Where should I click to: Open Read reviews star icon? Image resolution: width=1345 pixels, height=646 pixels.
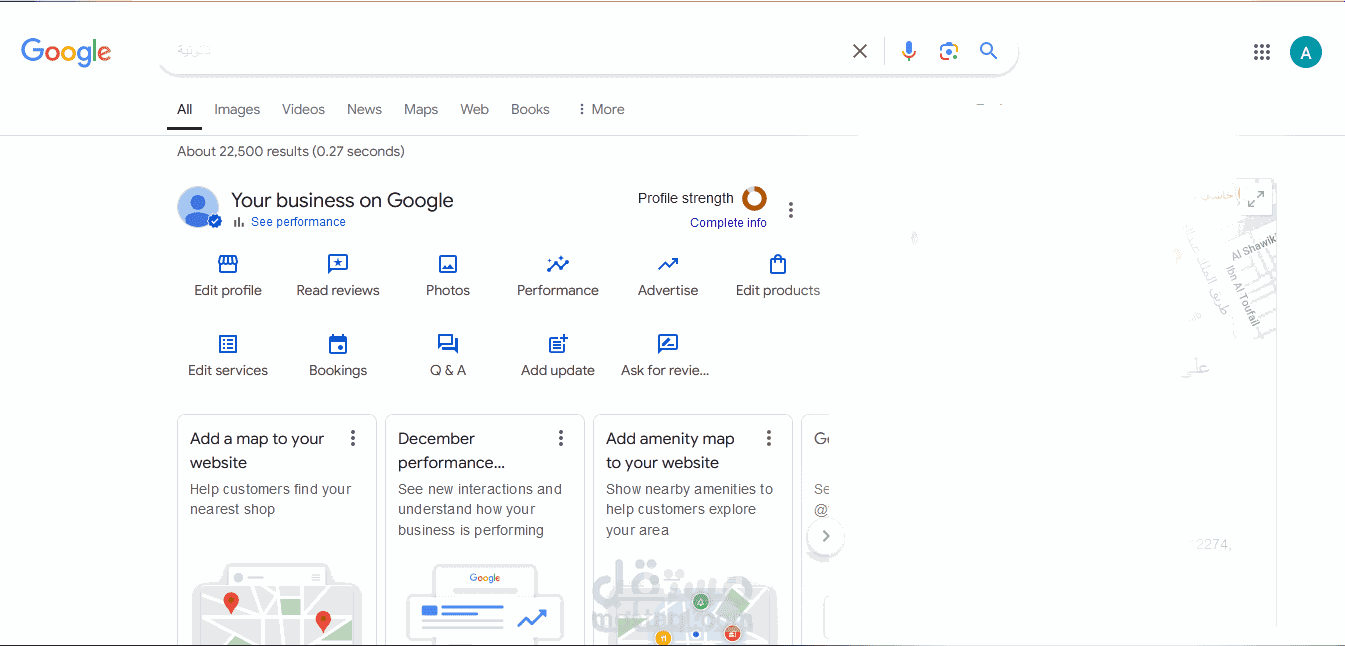pyautogui.click(x=338, y=264)
